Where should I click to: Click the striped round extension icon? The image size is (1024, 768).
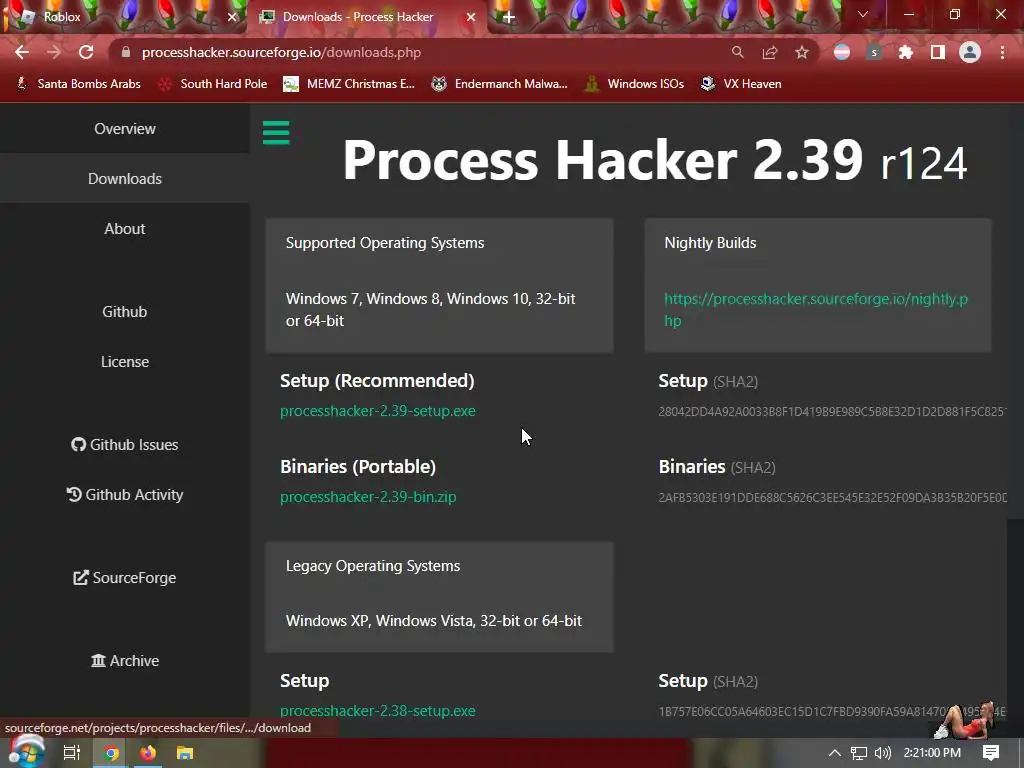[x=842, y=52]
